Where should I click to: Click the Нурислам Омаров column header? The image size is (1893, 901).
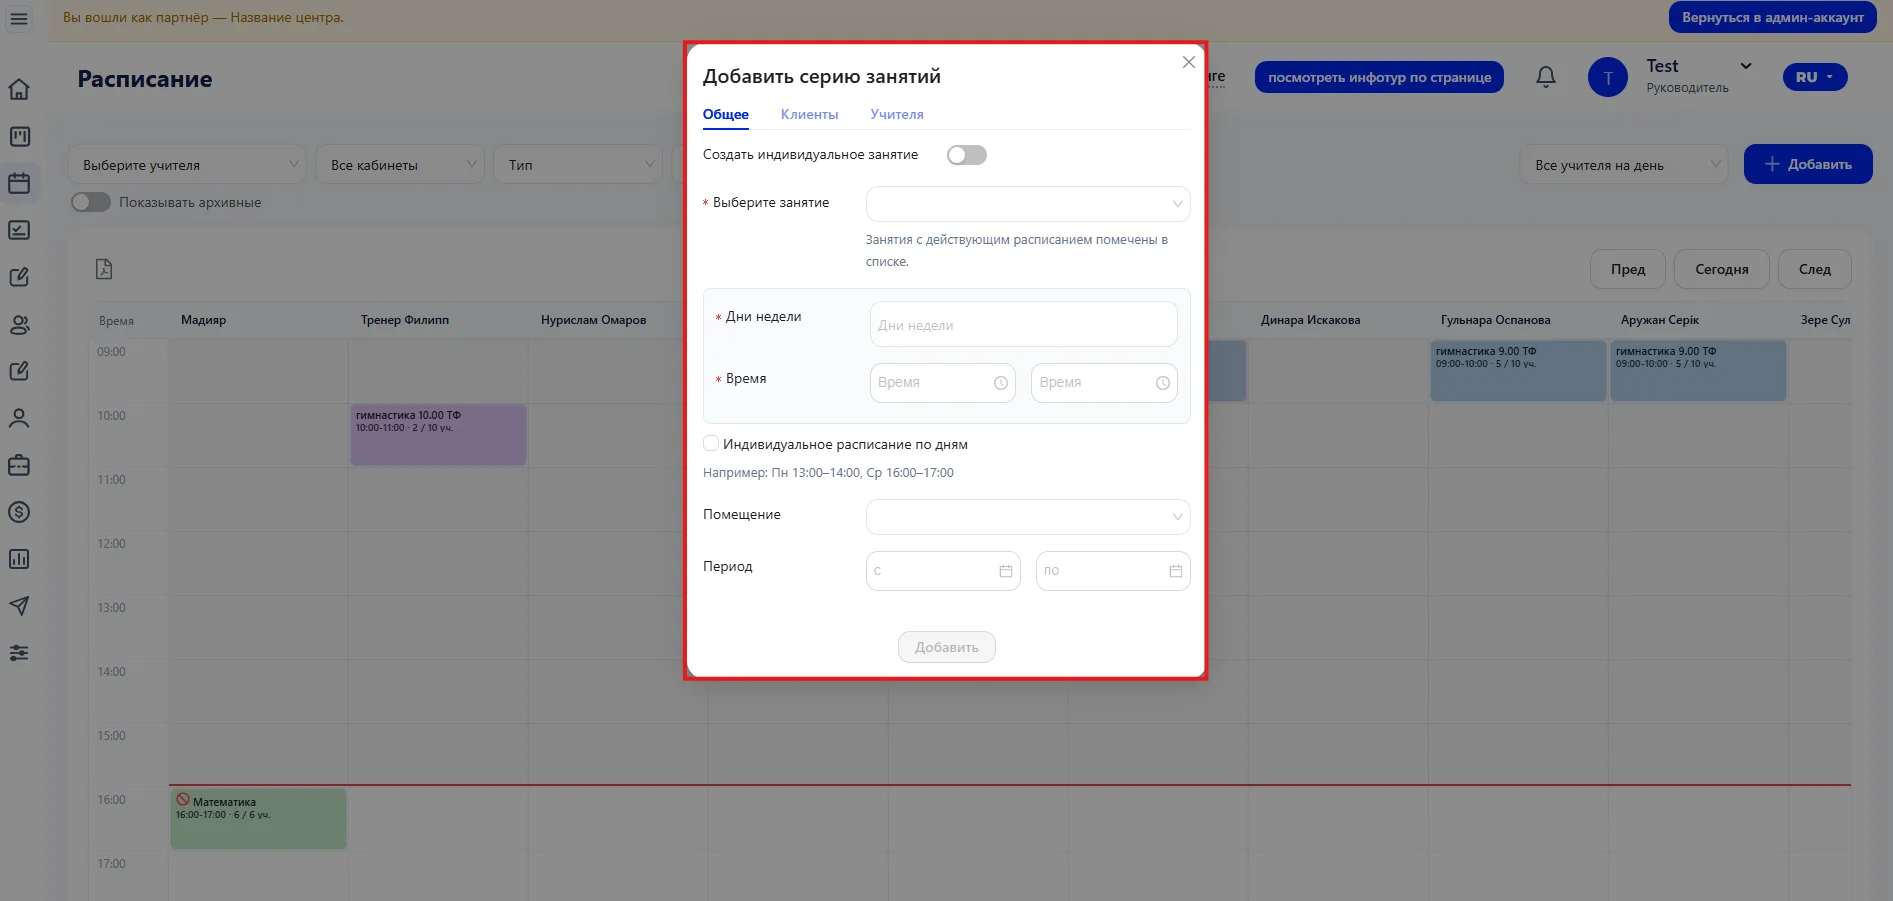click(x=593, y=320)
